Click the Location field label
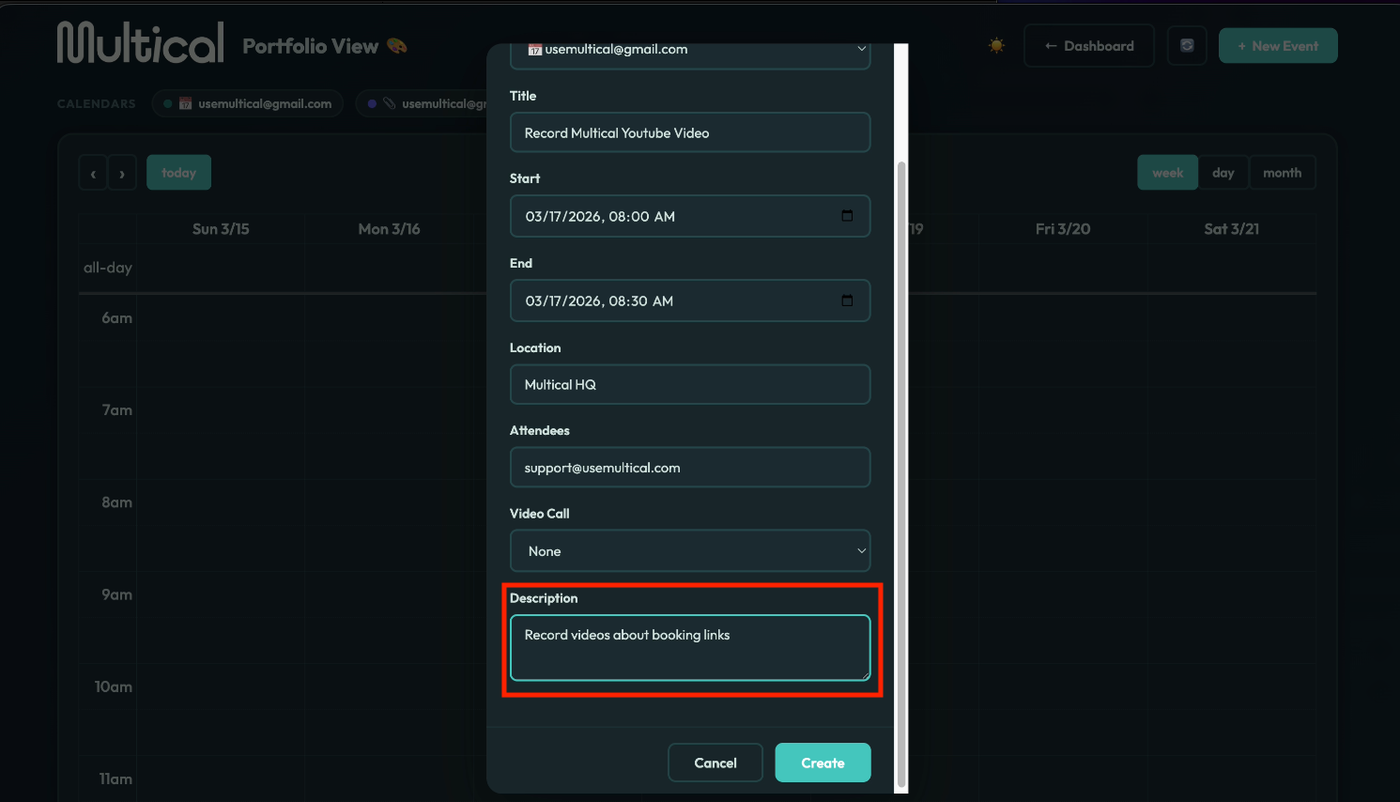This screenshot has height=802, width=1400. pos(535,348)
